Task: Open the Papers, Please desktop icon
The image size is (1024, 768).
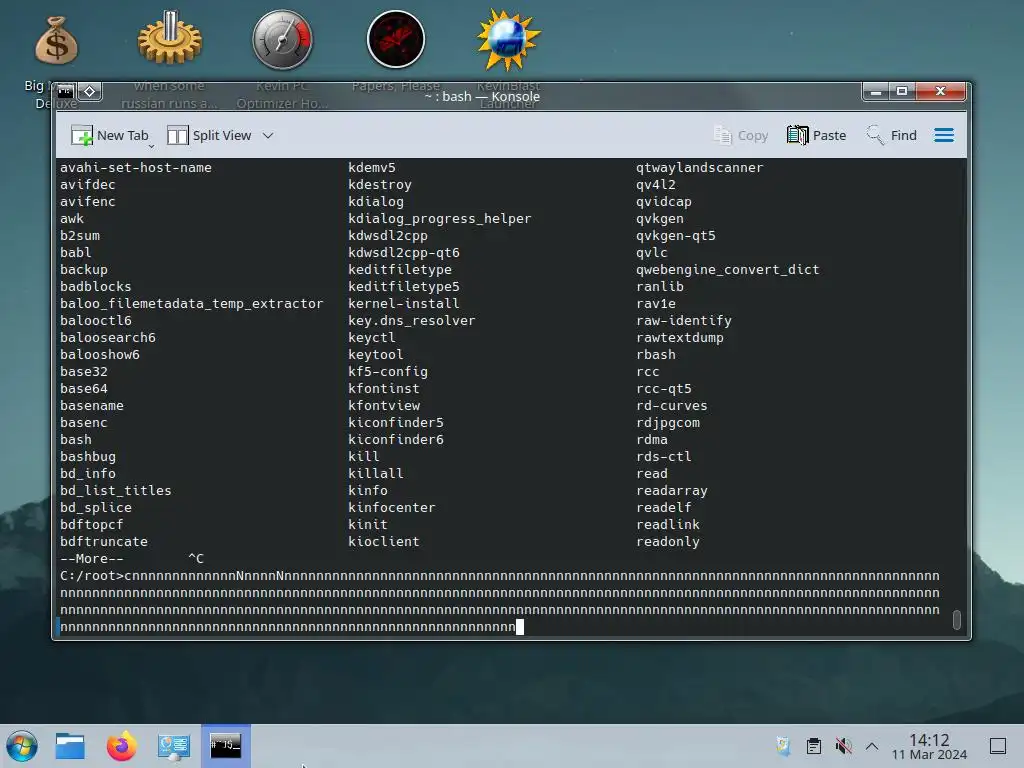Action: [x=396, y=39]
